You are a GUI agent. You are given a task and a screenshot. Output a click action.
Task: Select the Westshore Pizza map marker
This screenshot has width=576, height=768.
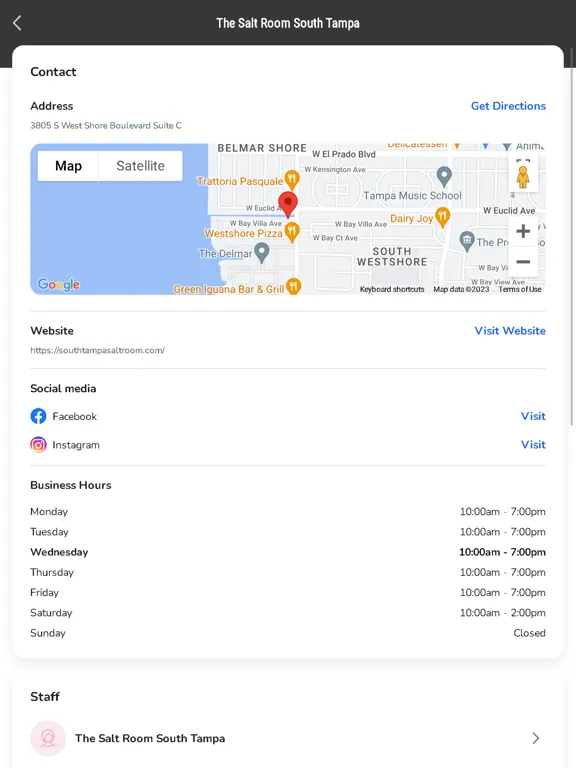pos(292,232)
